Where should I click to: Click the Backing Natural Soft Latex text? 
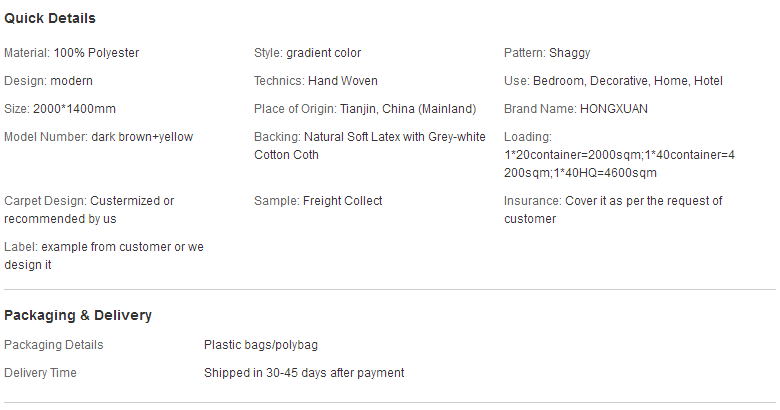pos(370,146)
